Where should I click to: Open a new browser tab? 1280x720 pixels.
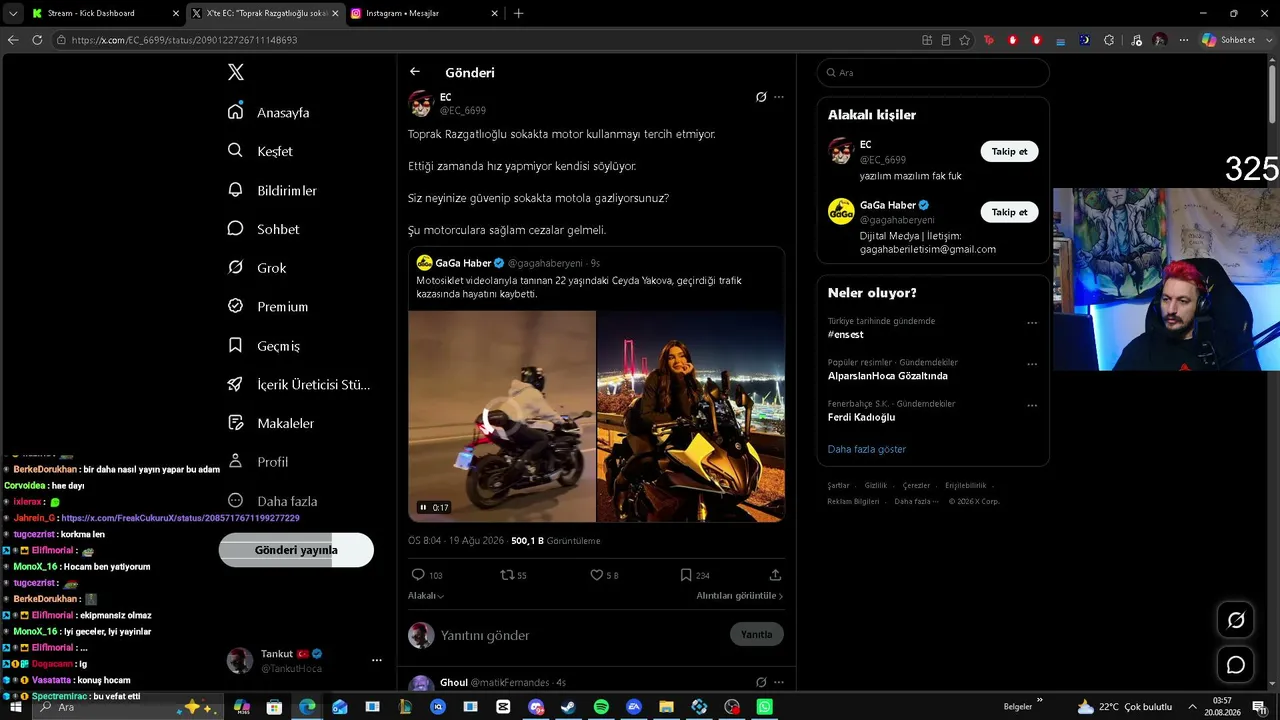[518, 13]
